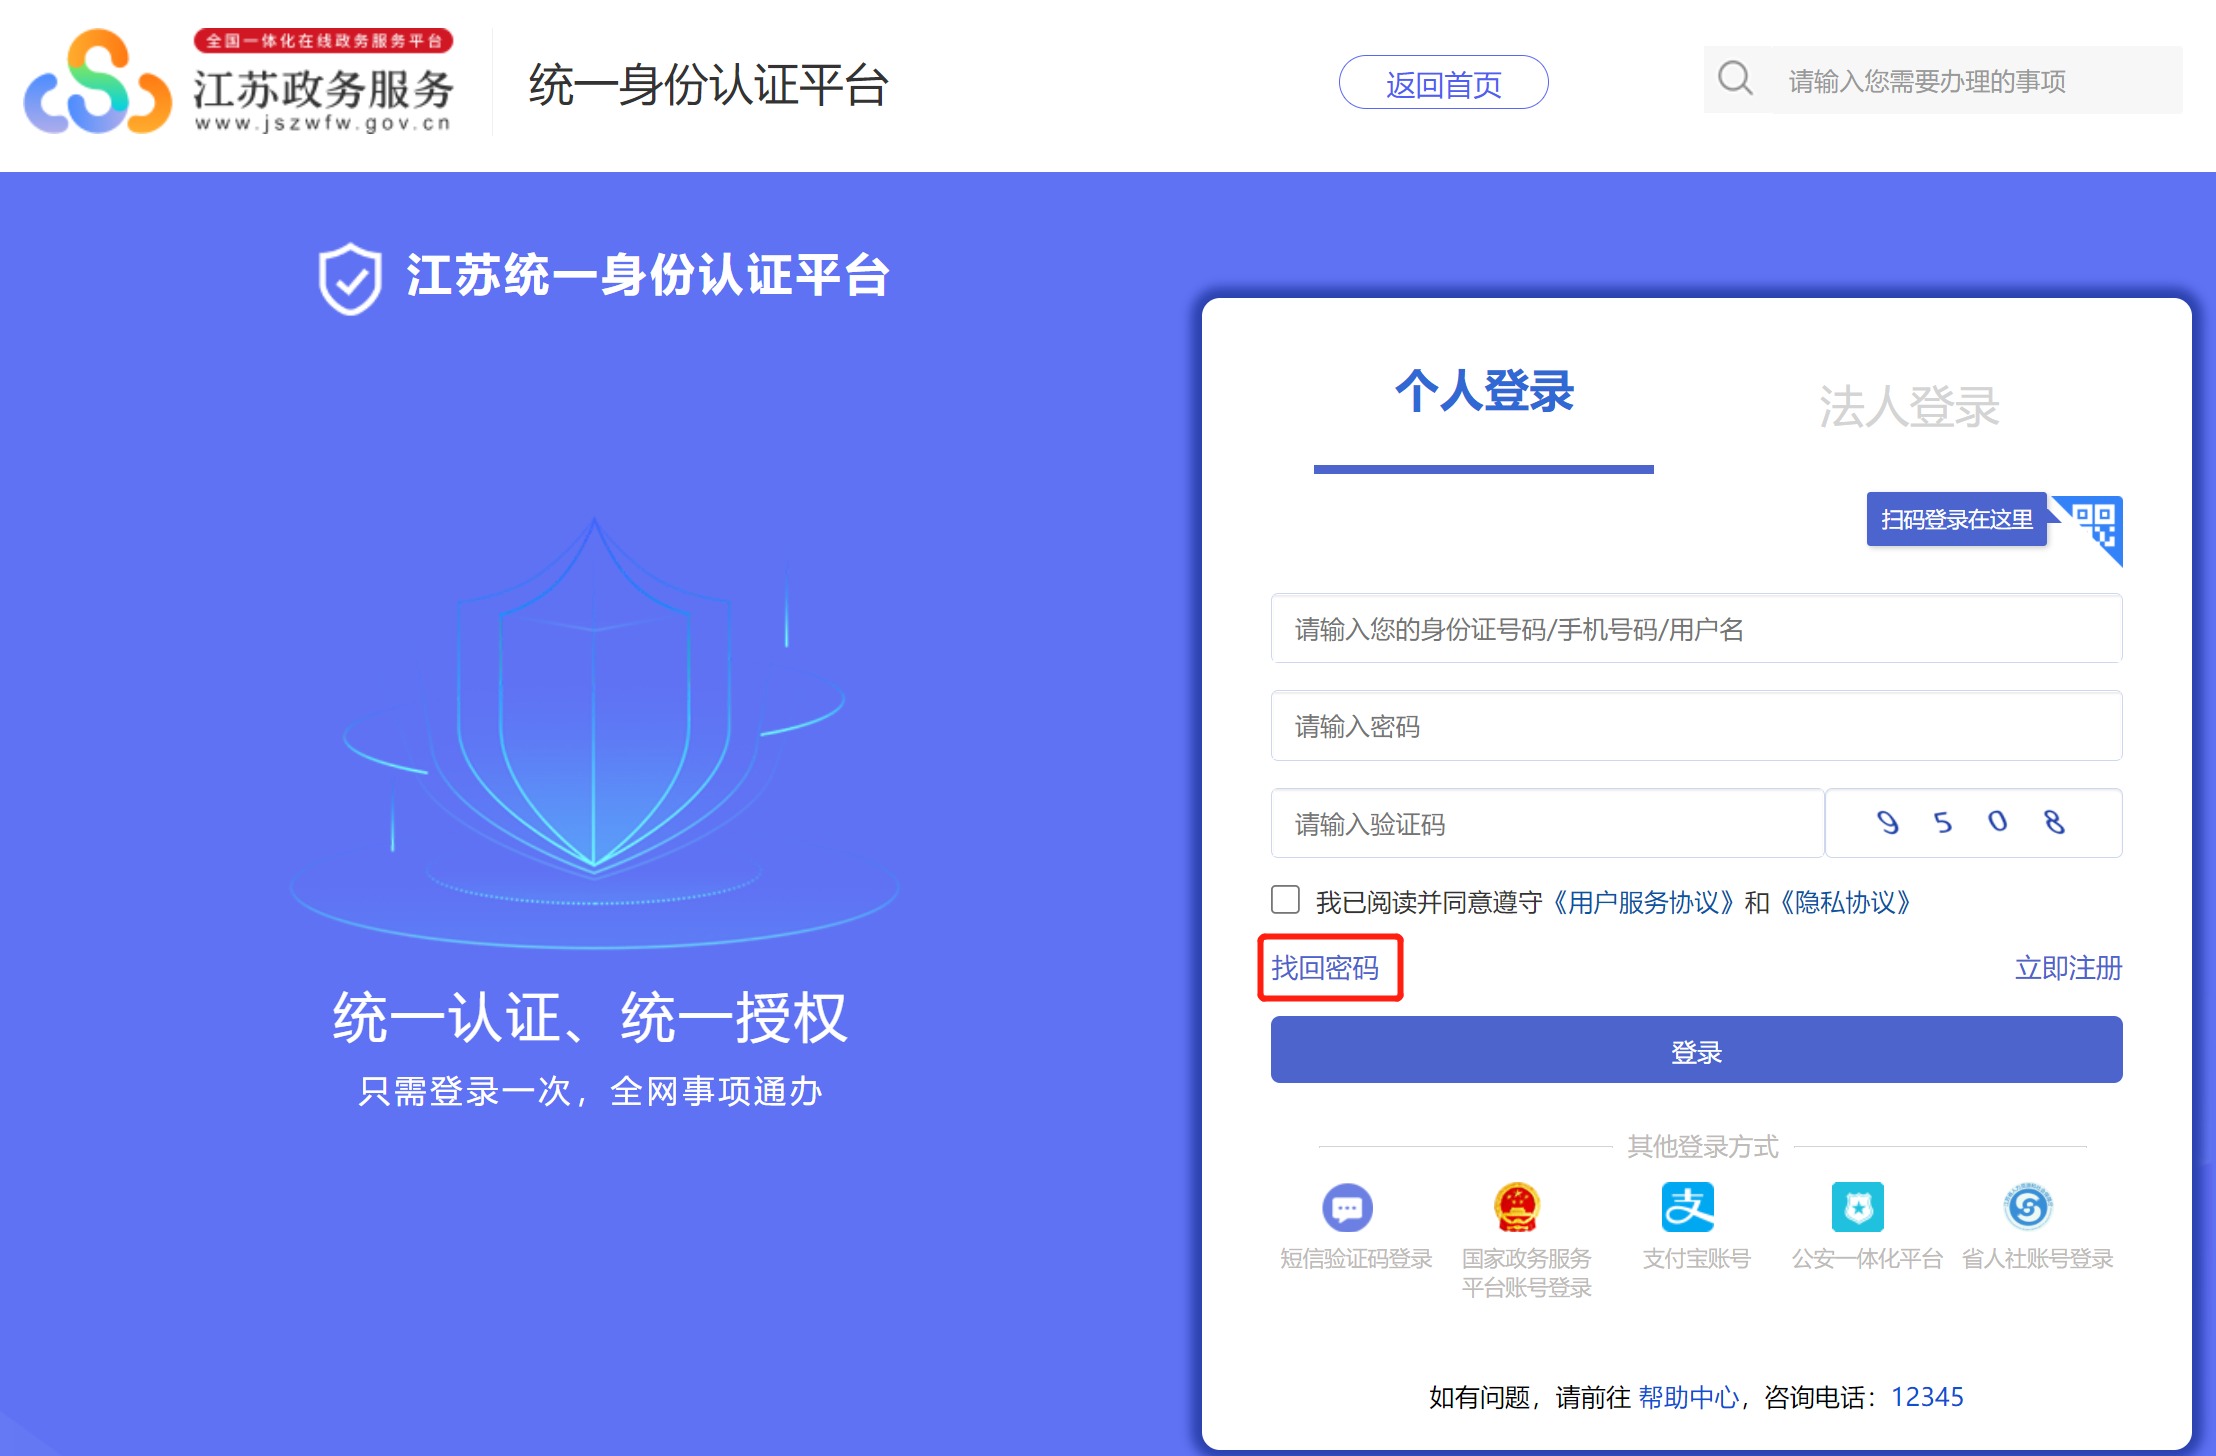The width and height of the screenshot is (2216, 1456).
Task: Open the 隐私协议 link
Action: (1845, 903)
